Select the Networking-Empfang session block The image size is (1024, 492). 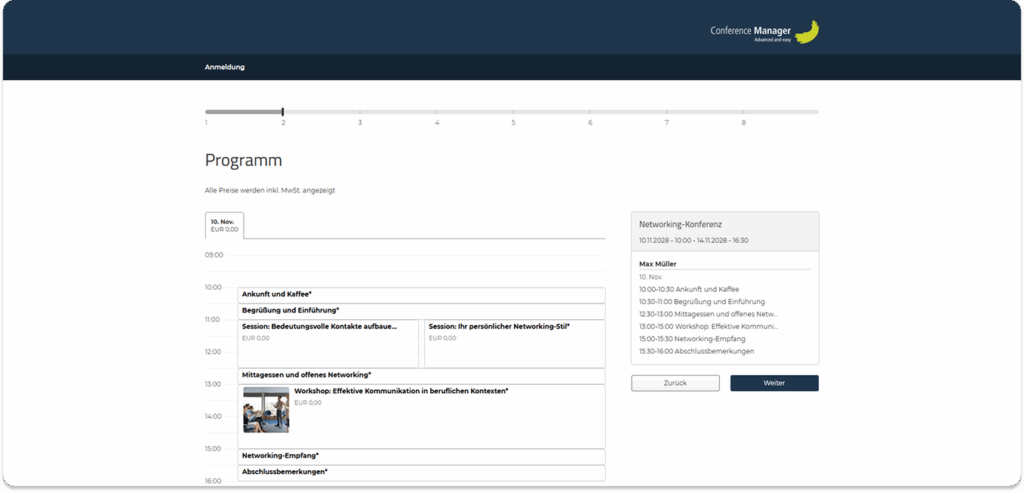[421, 456]
